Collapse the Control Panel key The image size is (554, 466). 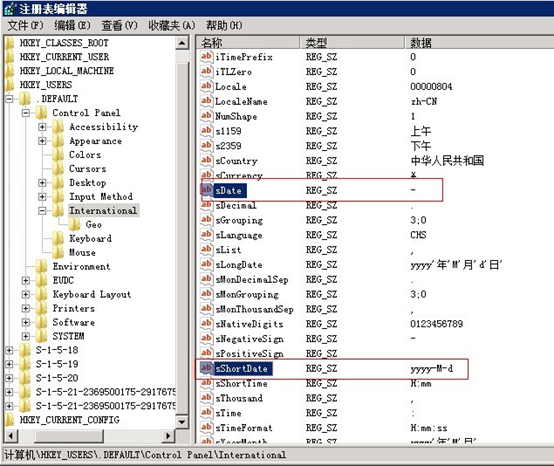tap(25, 113)
